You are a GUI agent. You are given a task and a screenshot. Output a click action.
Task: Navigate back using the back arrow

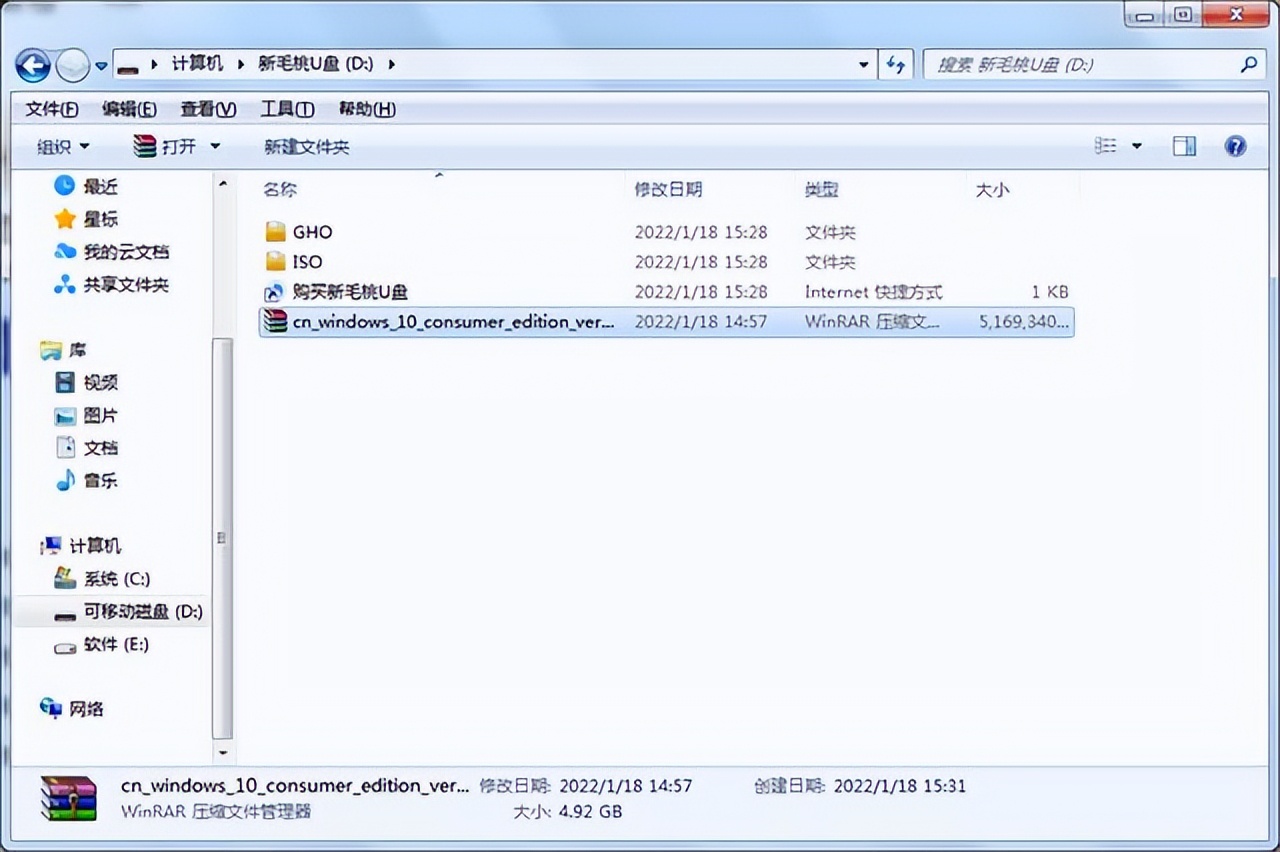[33, 65]
